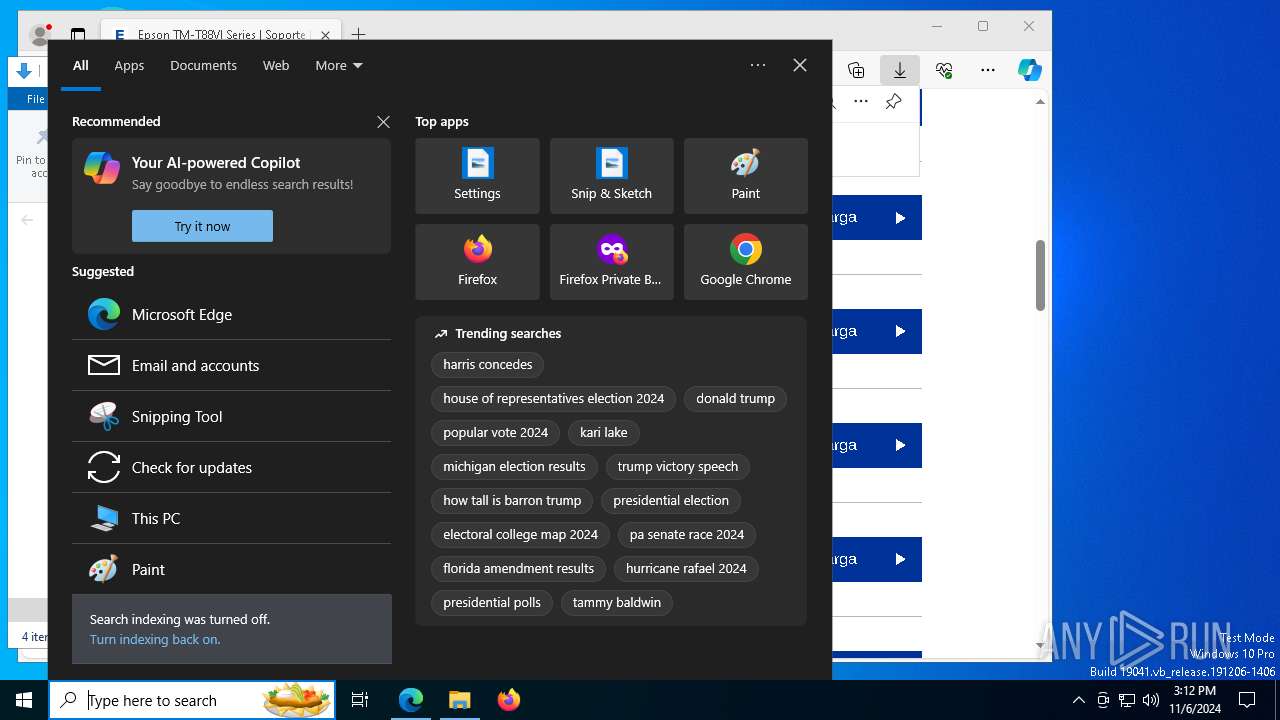Select 'electoral college map 2024' chip
Screen dimensions: 1280x720
521,534
